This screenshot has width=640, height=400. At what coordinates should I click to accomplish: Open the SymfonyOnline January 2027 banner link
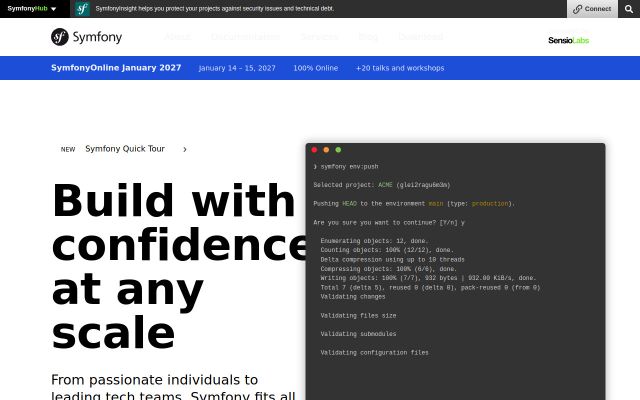[116, 68]
